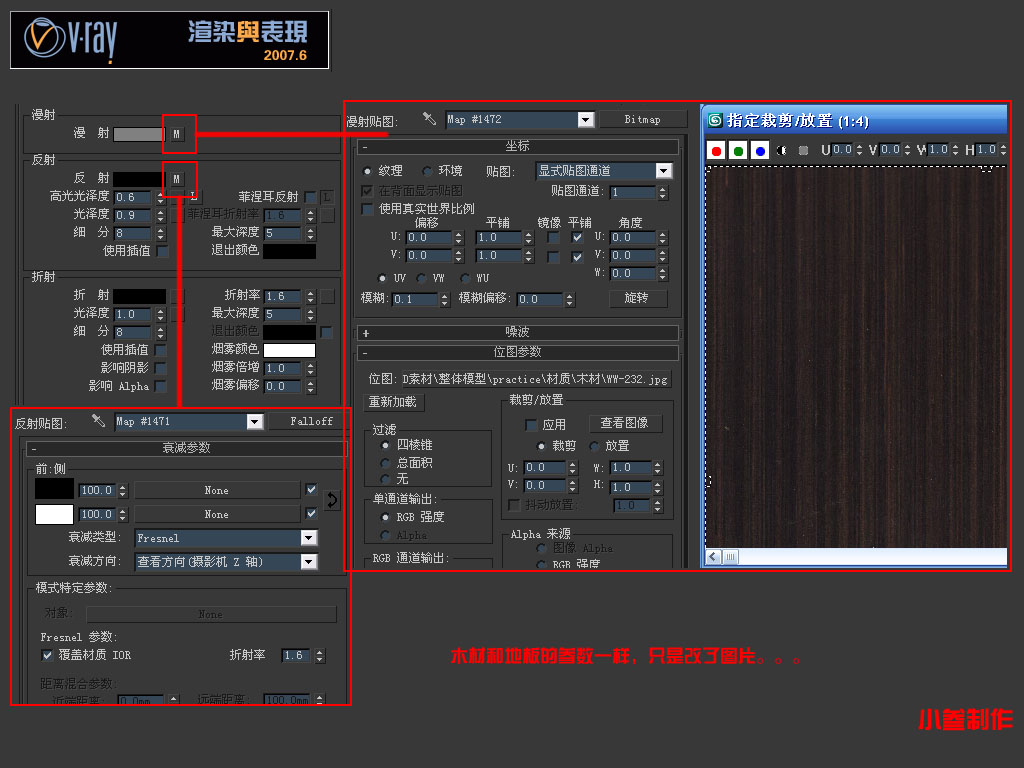Image resolution: width=1024 pixels, height=768 pixels.
Task: Click the diffuse (漫射) M map button
Action: (x=177, y=133)
